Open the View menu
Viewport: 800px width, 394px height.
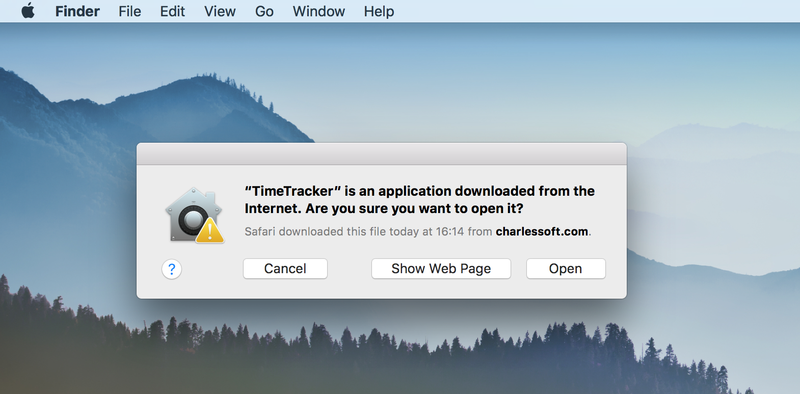pyautogui.click(x=219, y=11)
